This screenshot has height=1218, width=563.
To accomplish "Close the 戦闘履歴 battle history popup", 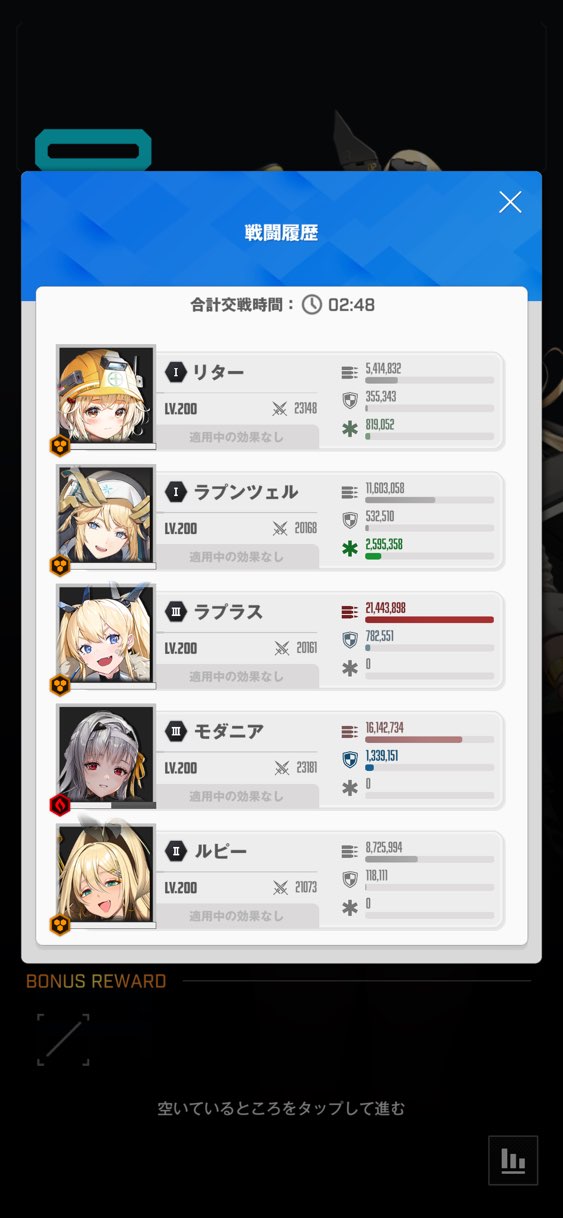I will (x=510, y=202).
